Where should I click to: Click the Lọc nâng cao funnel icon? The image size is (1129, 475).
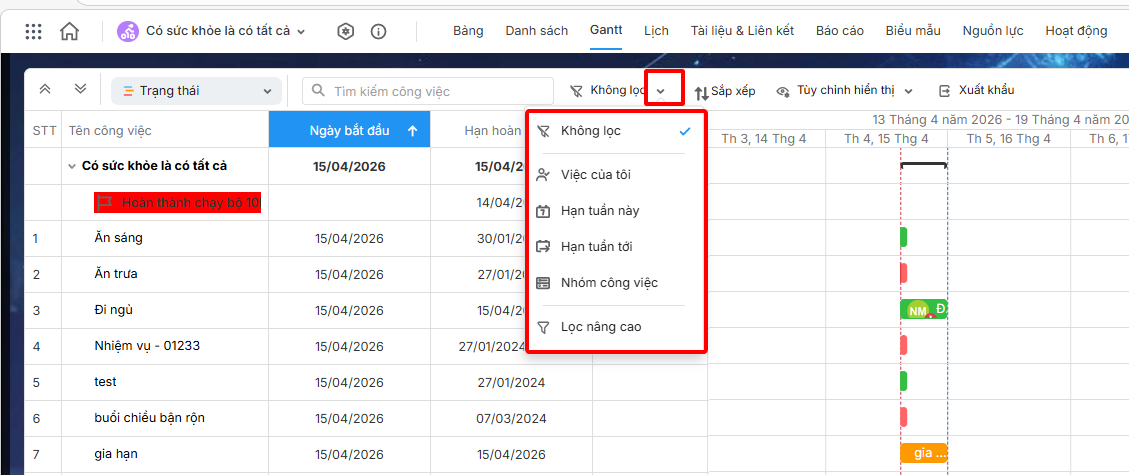pos(544,327)
